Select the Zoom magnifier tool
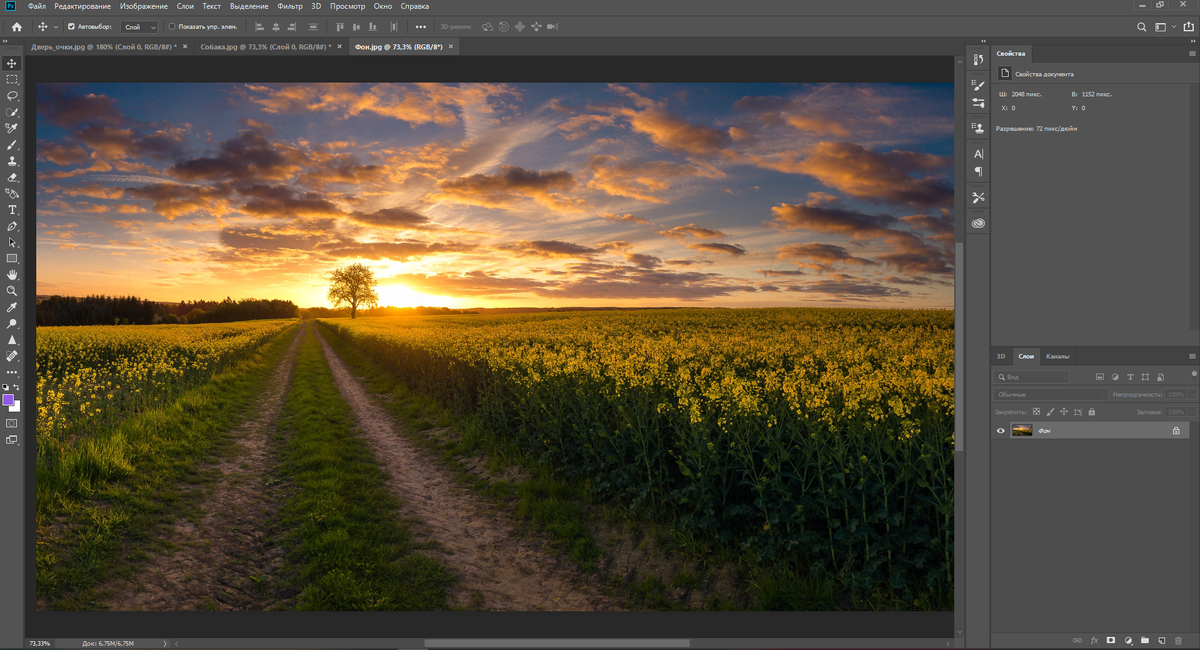The height and width of the screenshot is (650, 1200). 12,291
